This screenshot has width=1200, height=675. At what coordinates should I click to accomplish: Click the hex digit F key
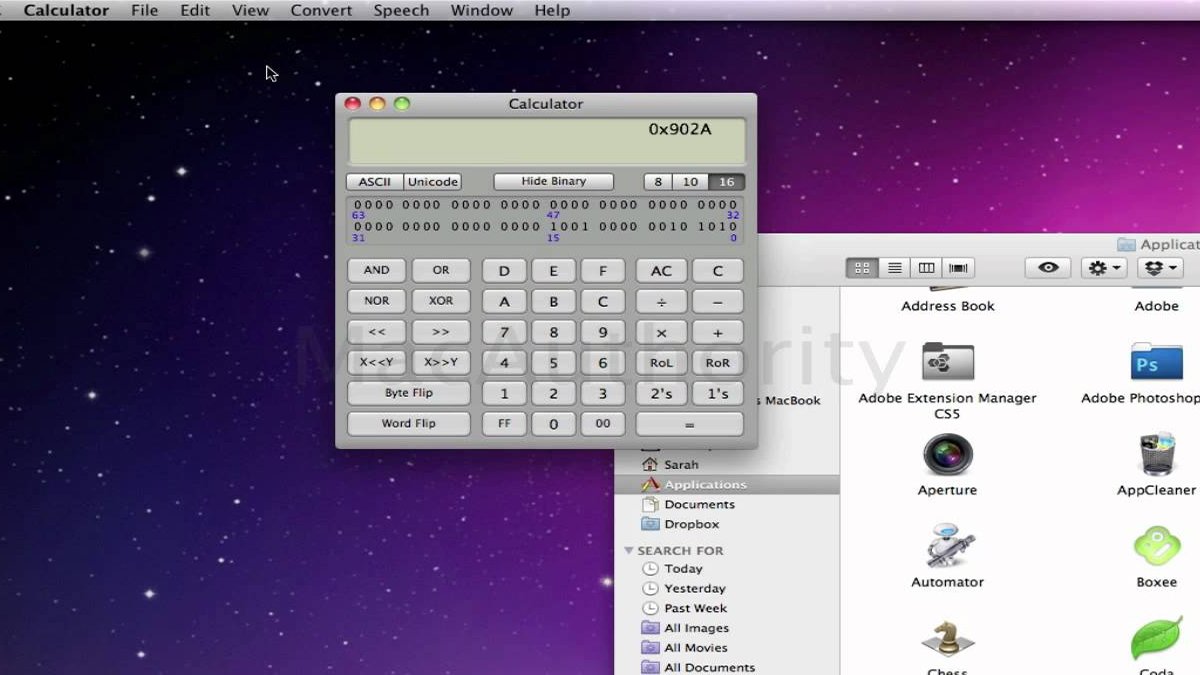(603, 271)
